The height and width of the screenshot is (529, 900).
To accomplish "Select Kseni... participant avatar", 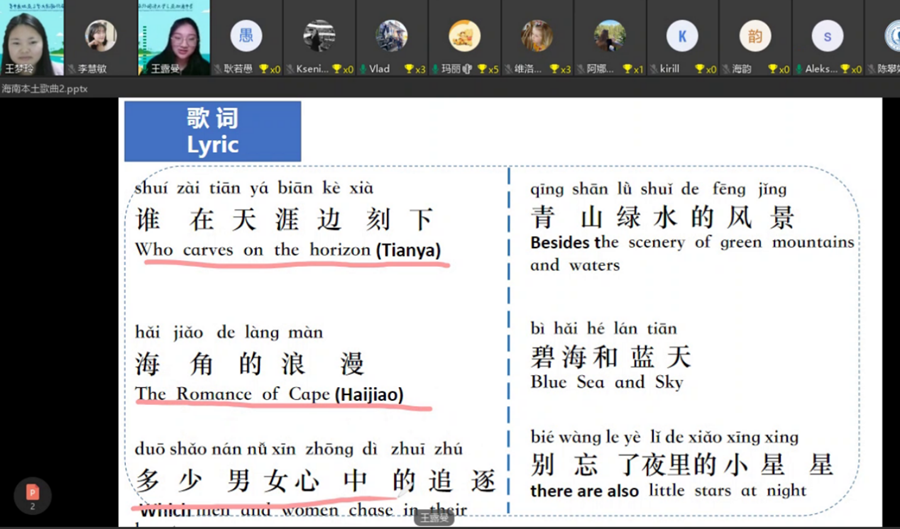I will click(x=319, y=36).
